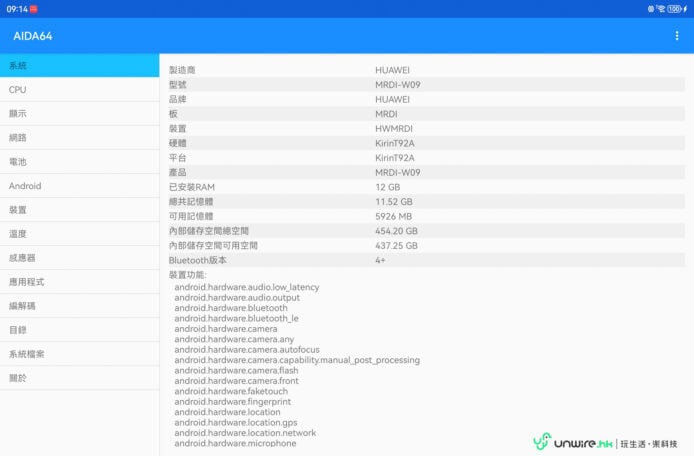Select the 產品 row value MRDI-W09

click(397, 172)
